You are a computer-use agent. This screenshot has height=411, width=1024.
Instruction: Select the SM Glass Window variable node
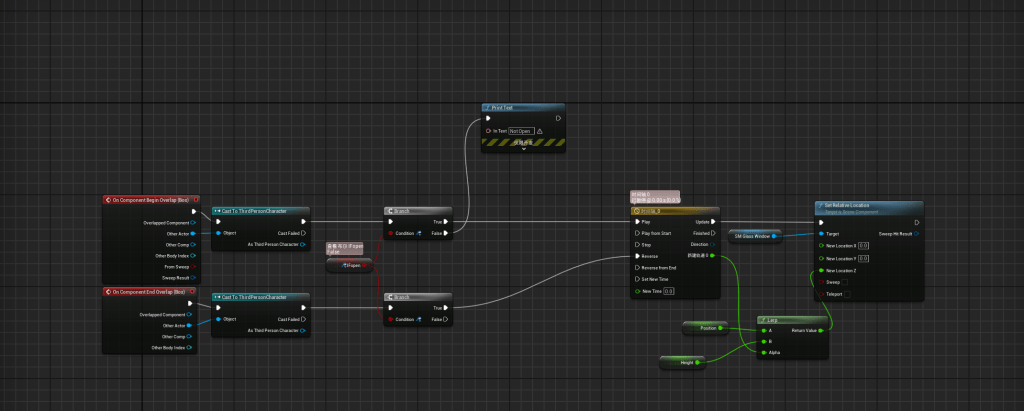(x=755, y=236)
